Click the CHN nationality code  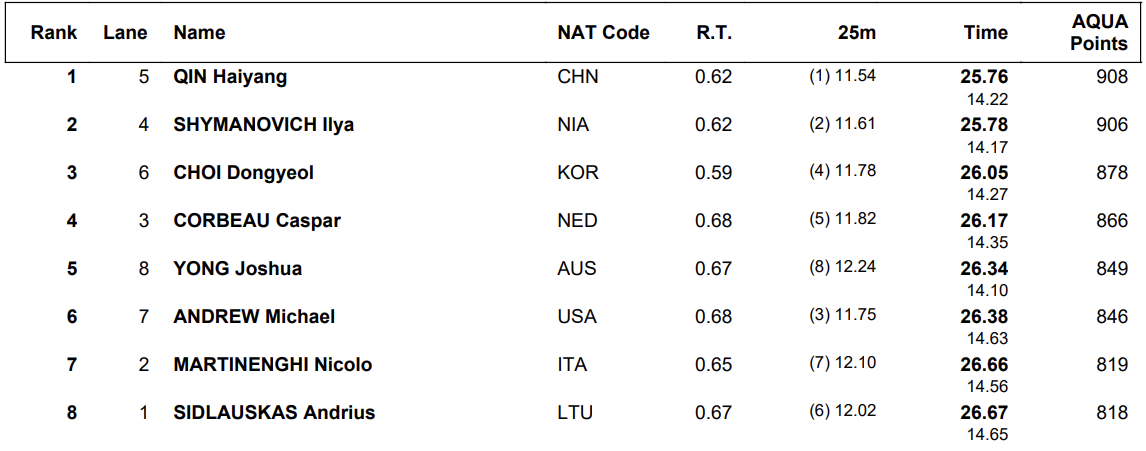point(578,77)
